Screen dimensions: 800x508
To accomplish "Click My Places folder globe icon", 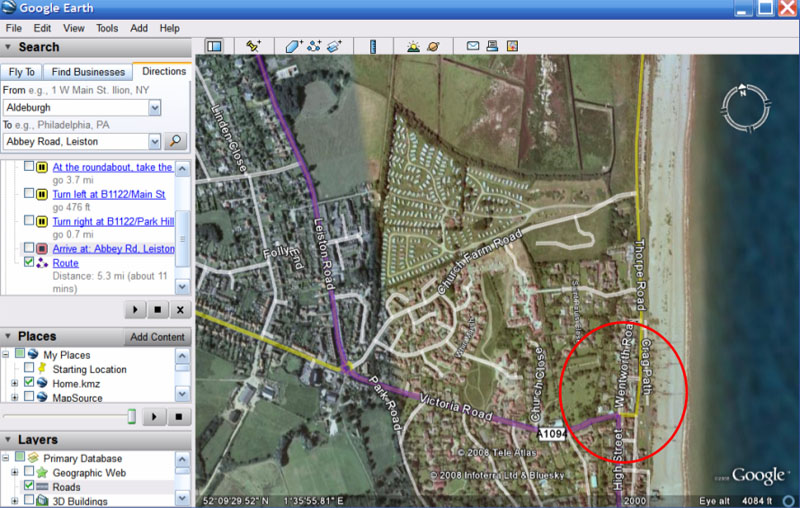I will point(33,354).
